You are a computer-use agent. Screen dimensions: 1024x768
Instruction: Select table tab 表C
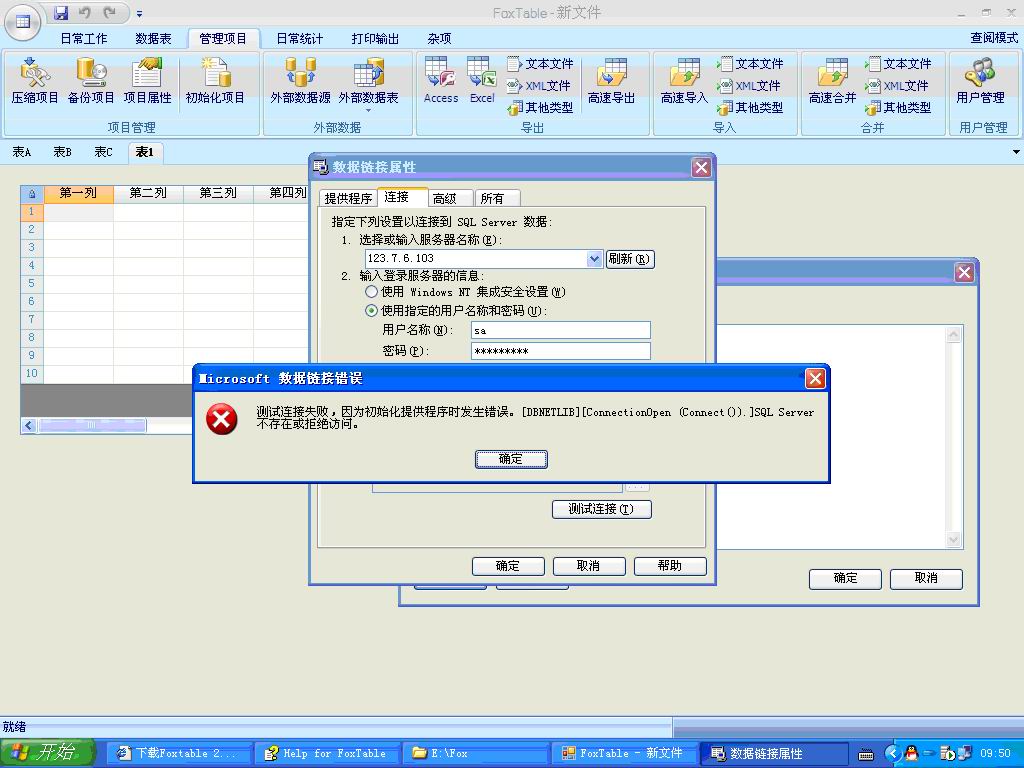pos(103,152)
